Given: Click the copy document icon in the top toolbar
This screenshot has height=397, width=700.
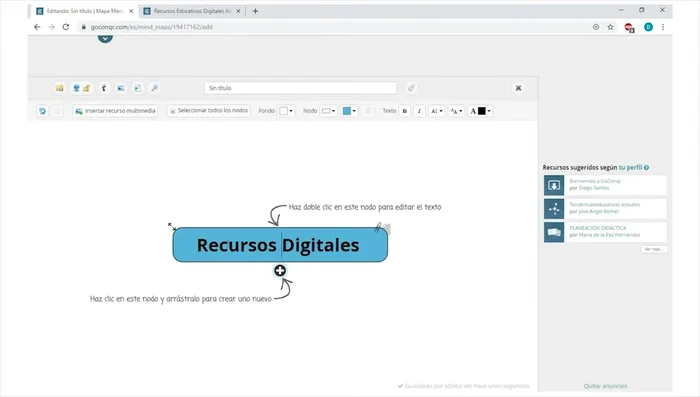Looking at the screenshot, I should pos(138,88).
